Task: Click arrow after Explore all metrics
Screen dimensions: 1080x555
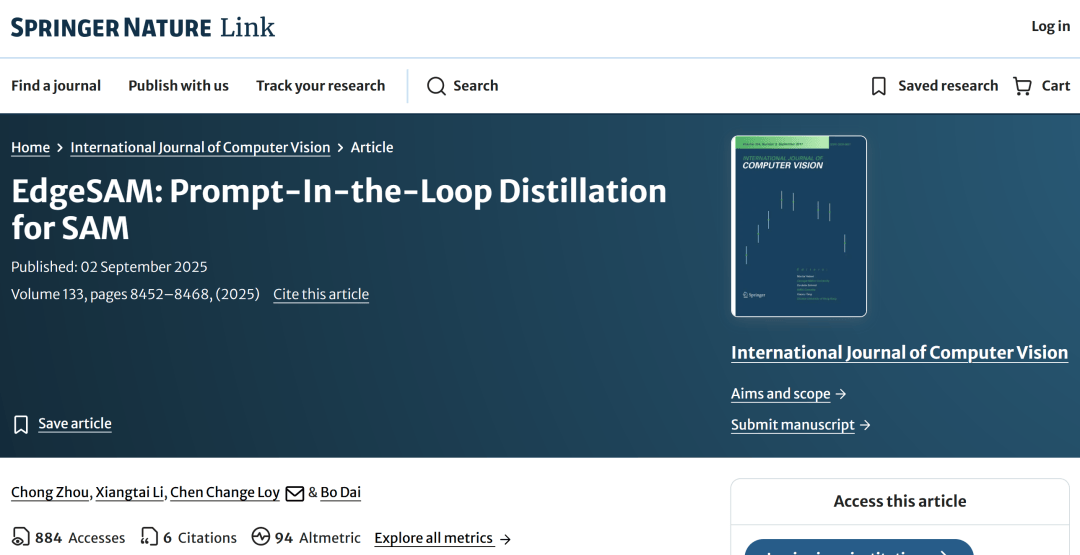Action: pyautogui.click(x=505, y=538)
